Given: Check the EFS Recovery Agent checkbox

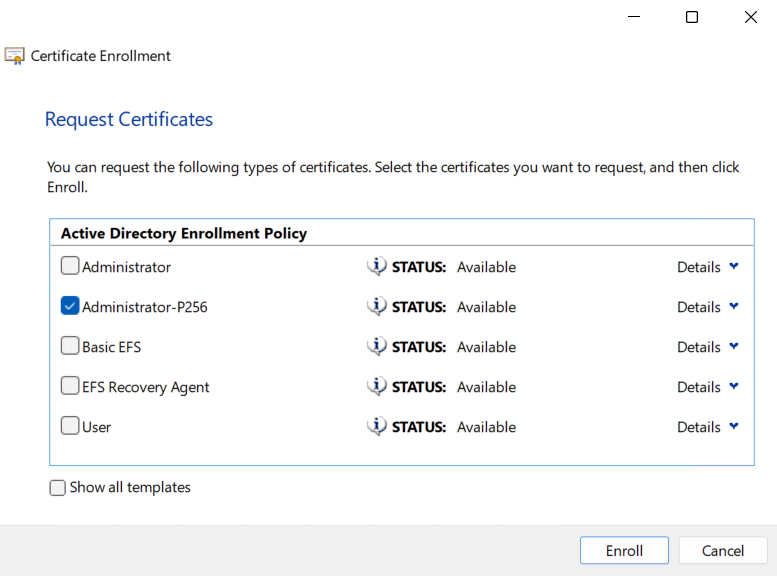Looking at the screenshot, I should coord(70,386).
